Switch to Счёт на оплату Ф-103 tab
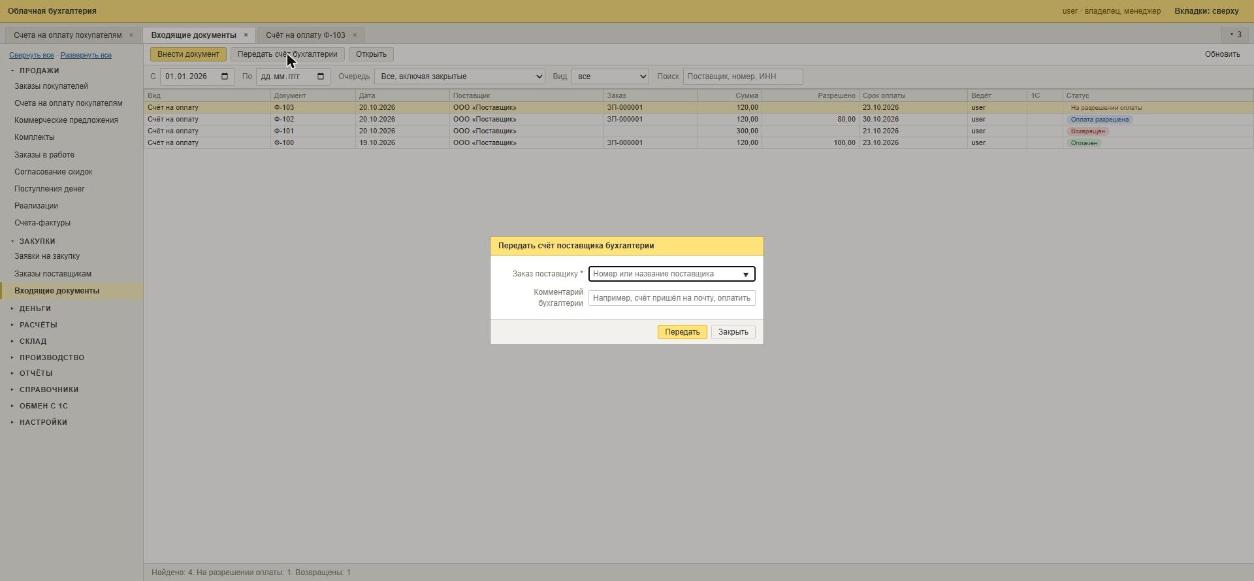Screen dimensions: 1254x581 point(305,35)
